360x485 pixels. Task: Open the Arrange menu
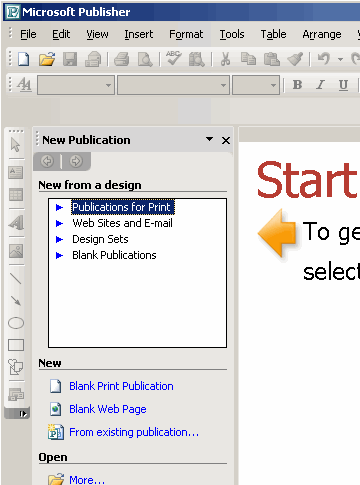pyautogui.click(x=322, y=34)
